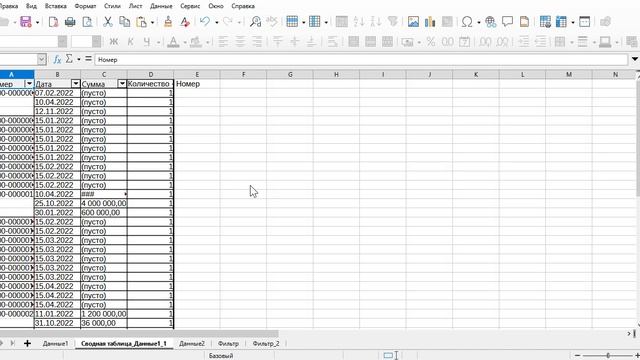
Task: Format selection as percent
Action: pyautogui.click(x=431, y=42)
